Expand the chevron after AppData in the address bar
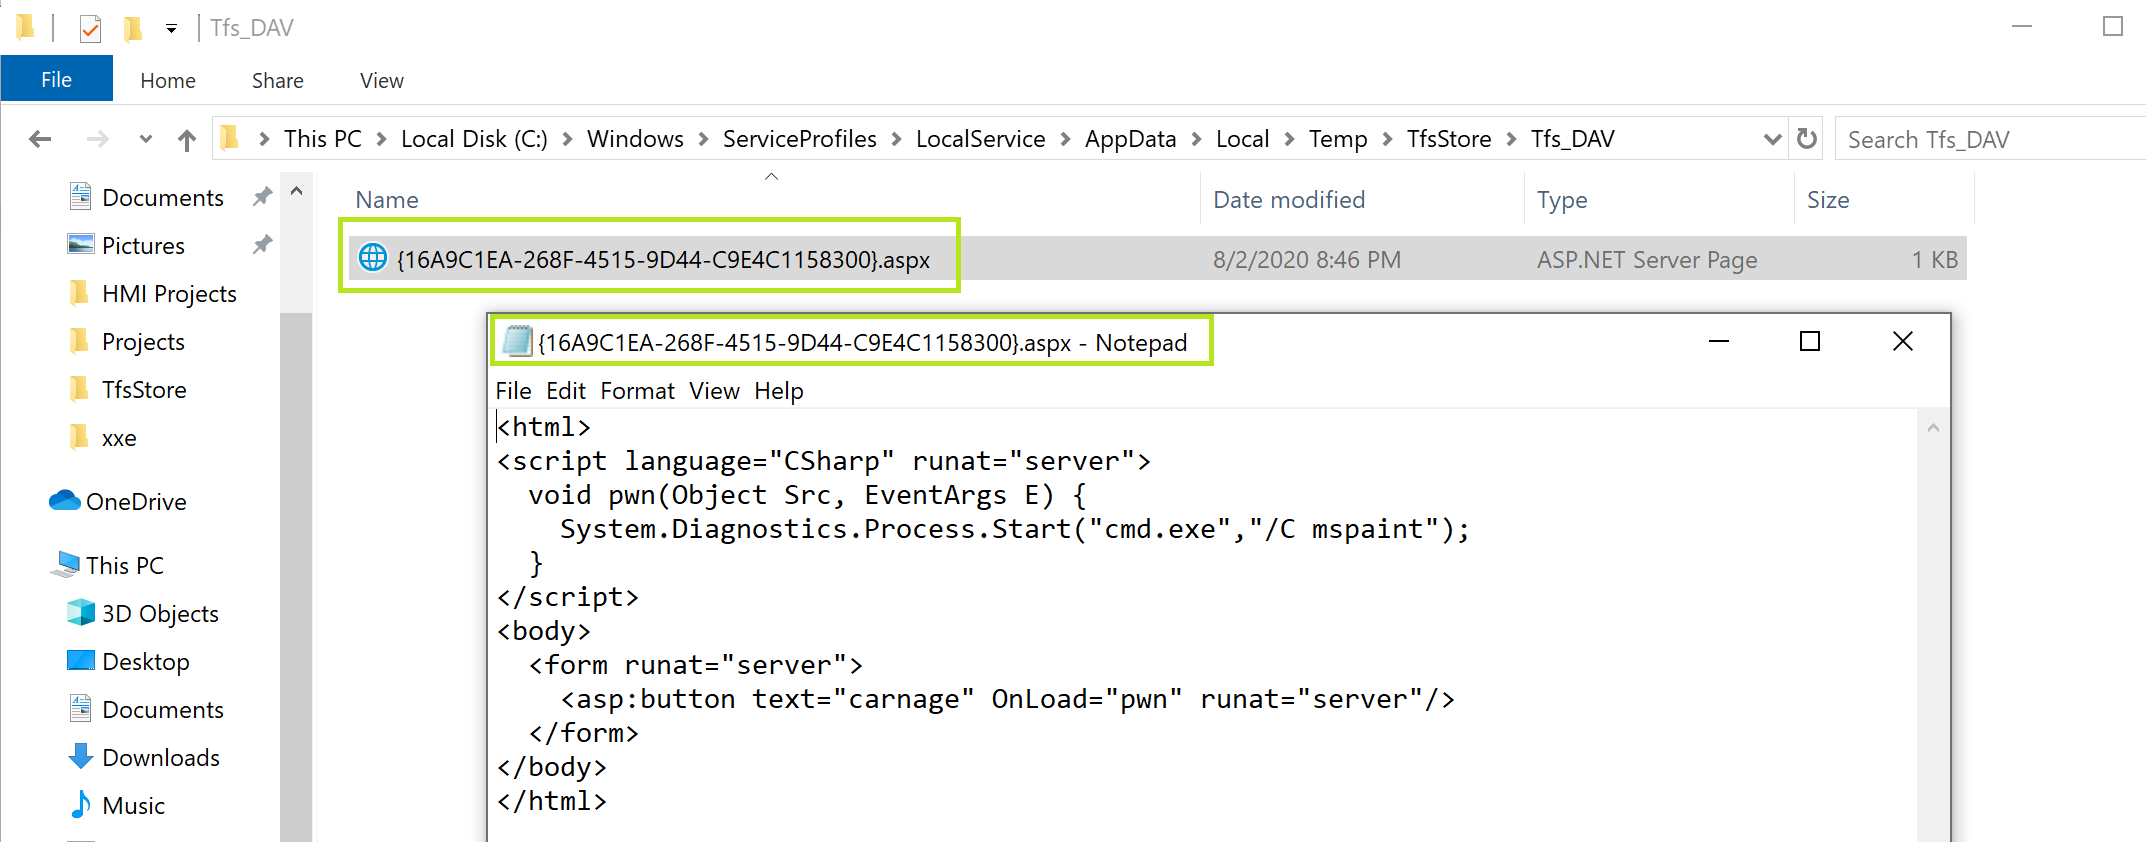This screenshot has width=2146, height=842. (1197, 139)
